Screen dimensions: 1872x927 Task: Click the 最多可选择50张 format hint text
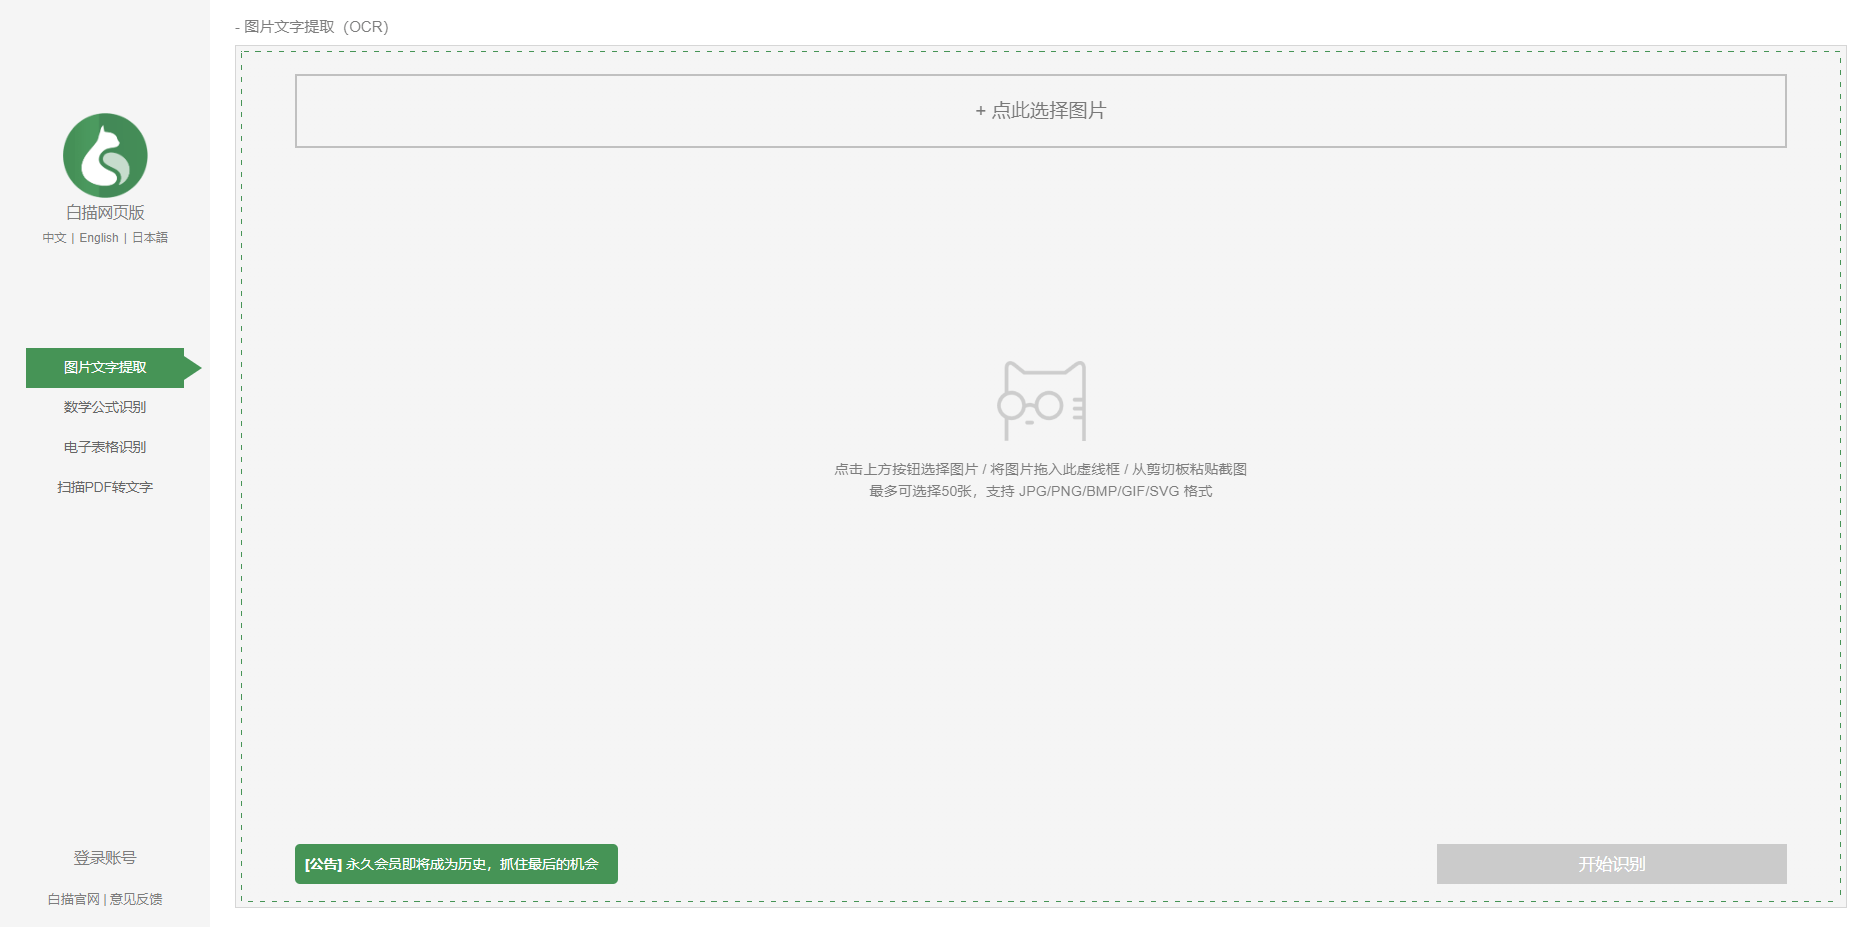point(1041,491)
